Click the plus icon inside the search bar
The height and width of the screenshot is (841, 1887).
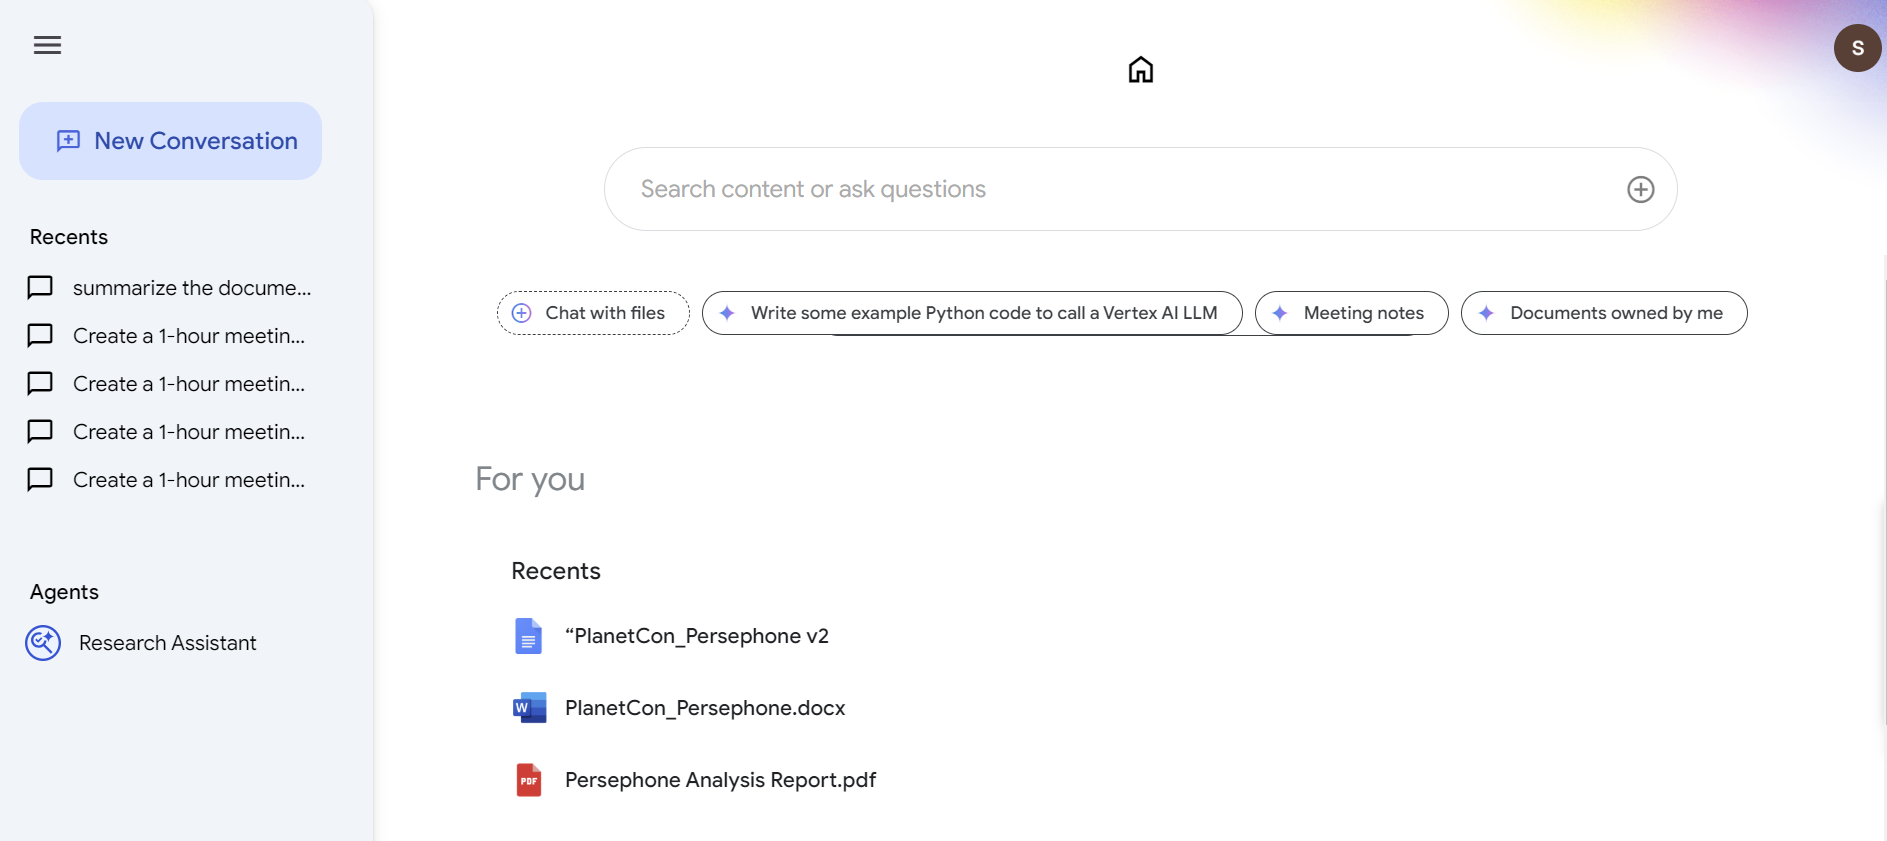pos(1639,189)
